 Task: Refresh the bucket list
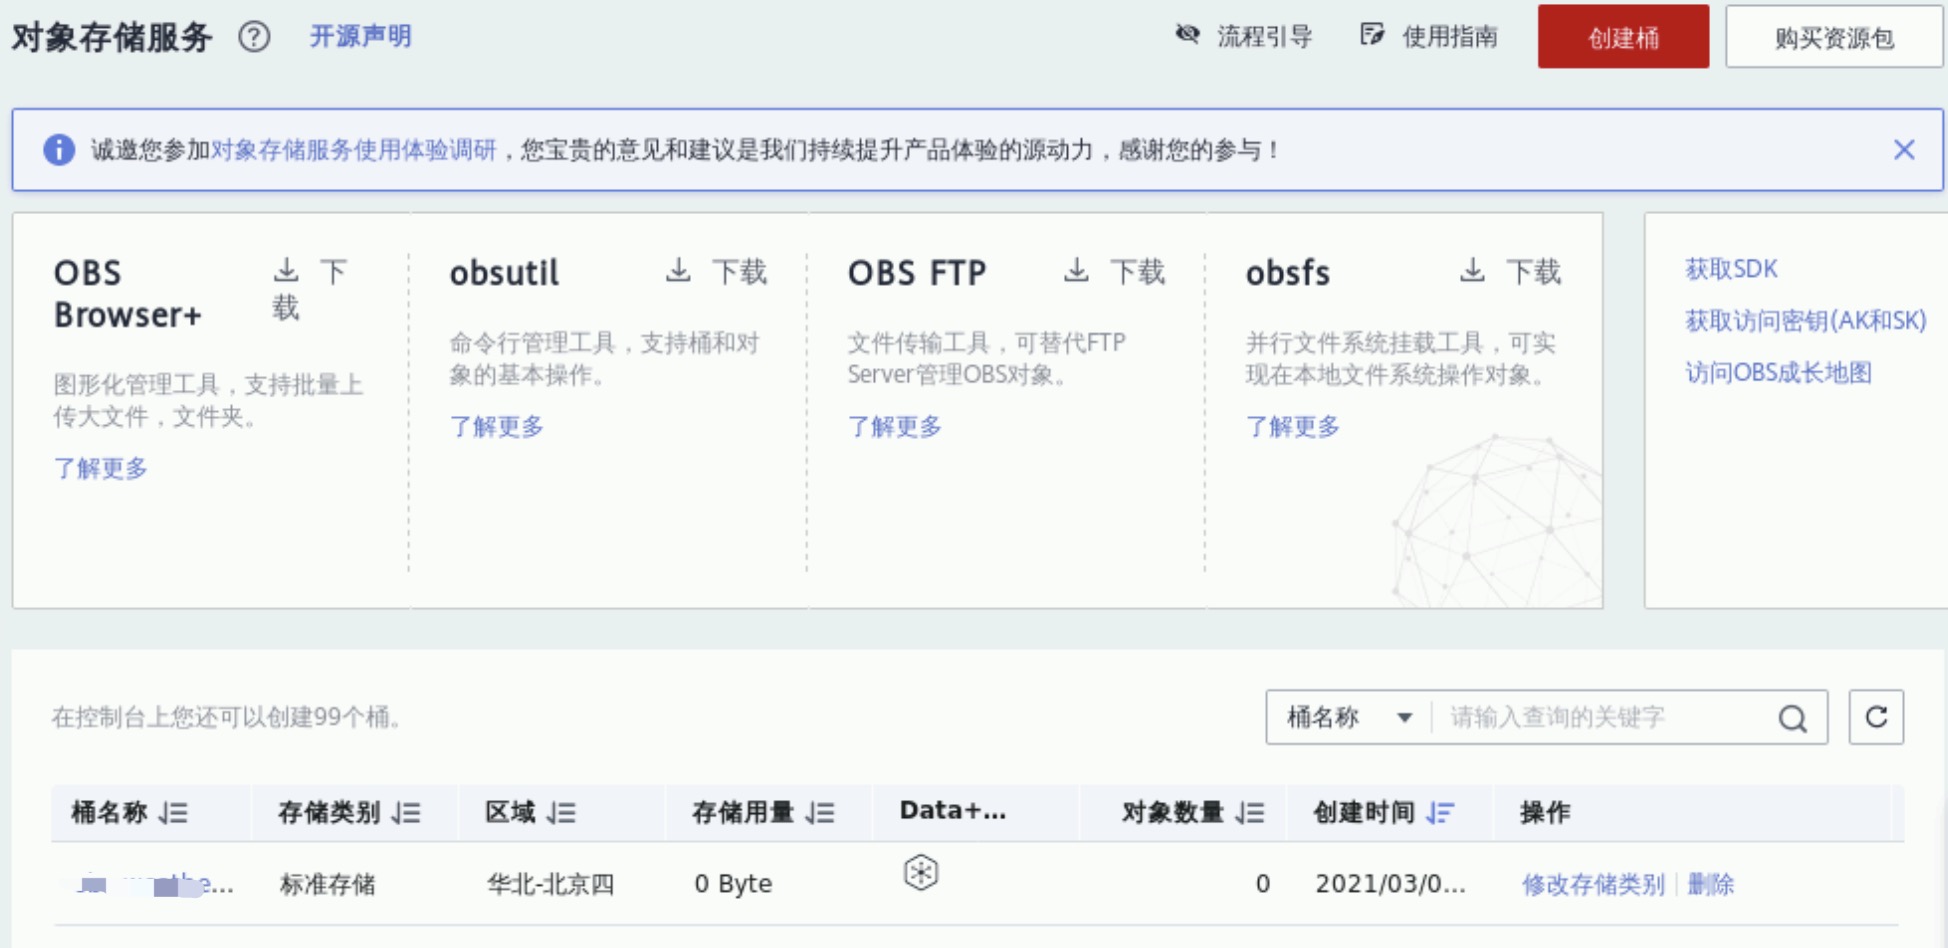pyautogui.click(x=1876, y=717)
